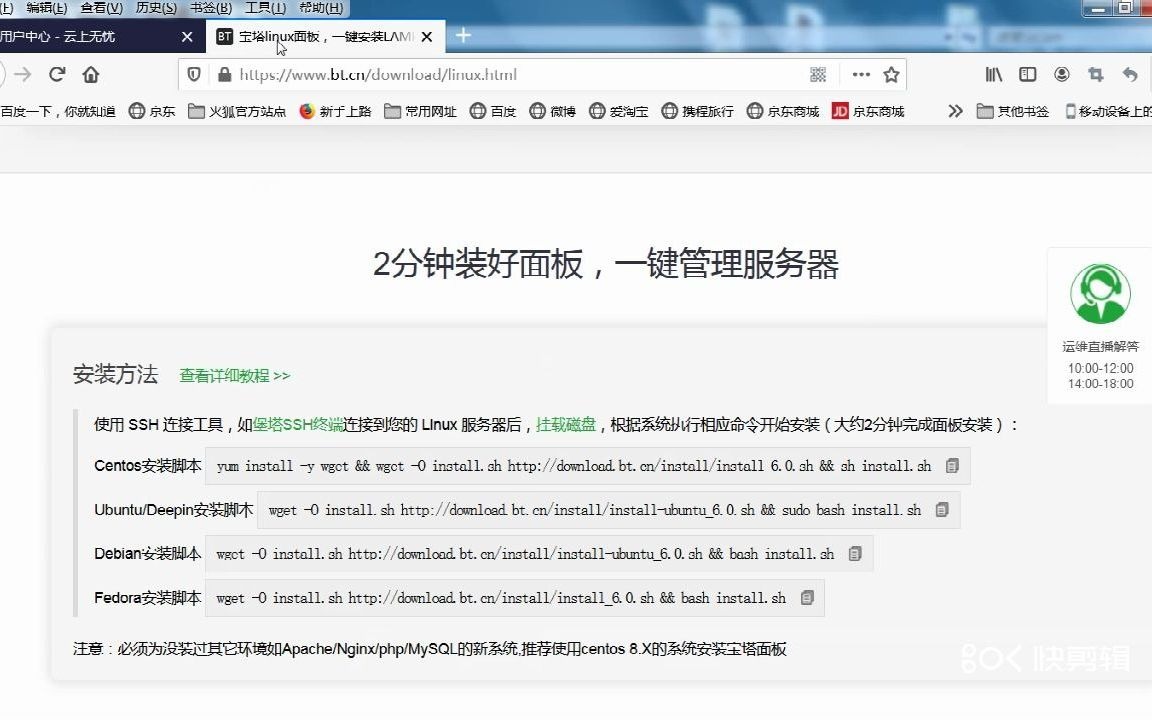Open the Firefox Library icon
Viewport: 1152px width, 720px height.
click(992, 74)
